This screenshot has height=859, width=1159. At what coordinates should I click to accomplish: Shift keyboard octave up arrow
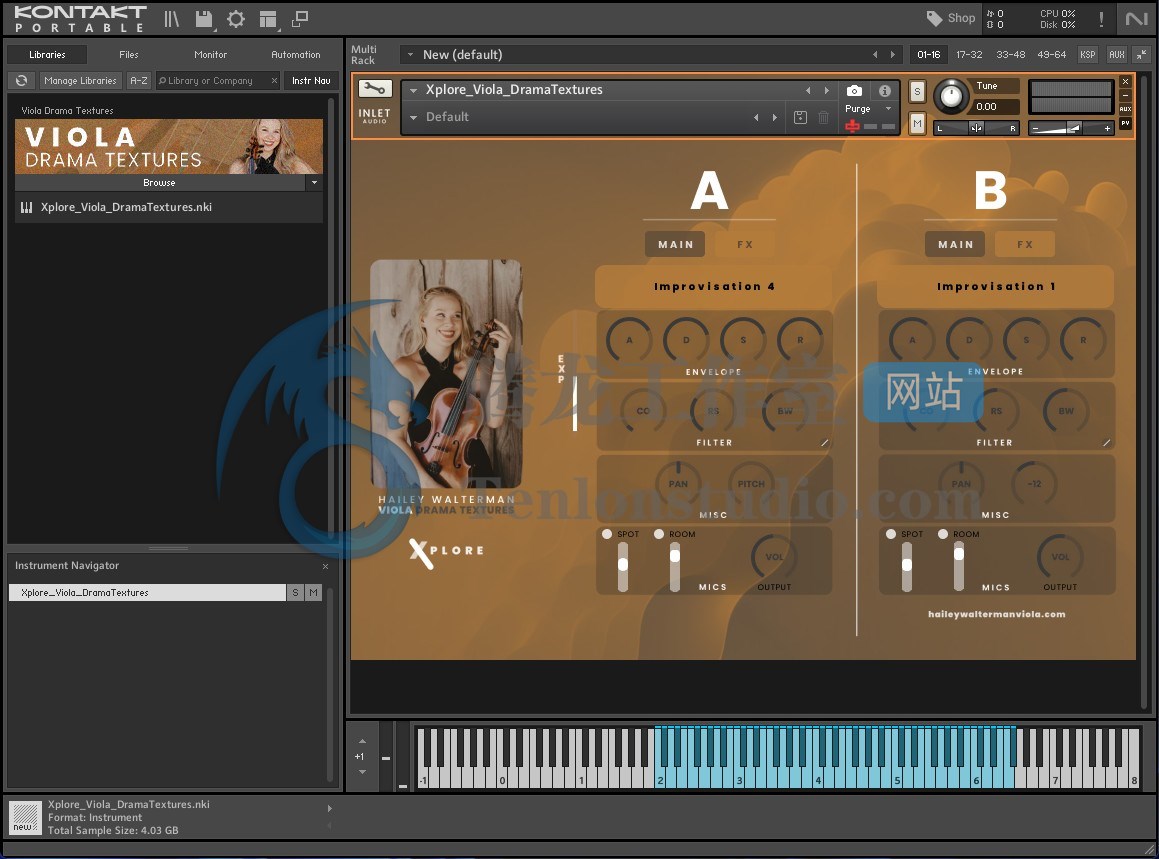pyautogui.click(x=362, y=741)
